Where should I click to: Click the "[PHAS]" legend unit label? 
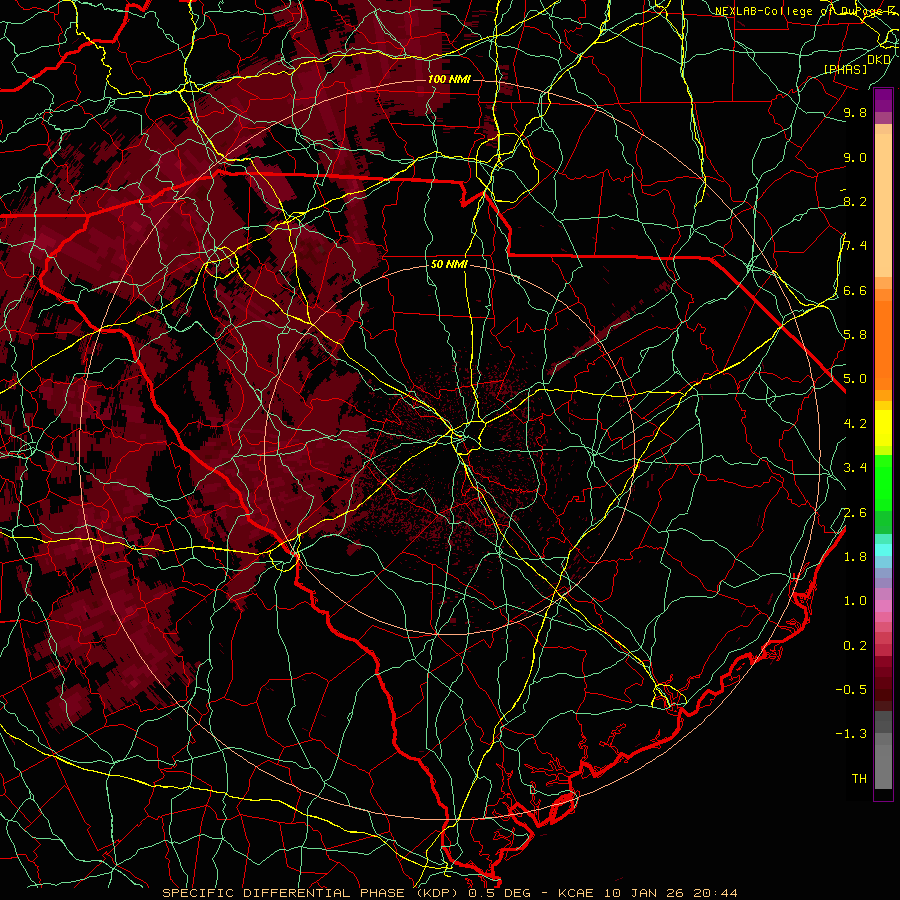[x=845, y=70]
